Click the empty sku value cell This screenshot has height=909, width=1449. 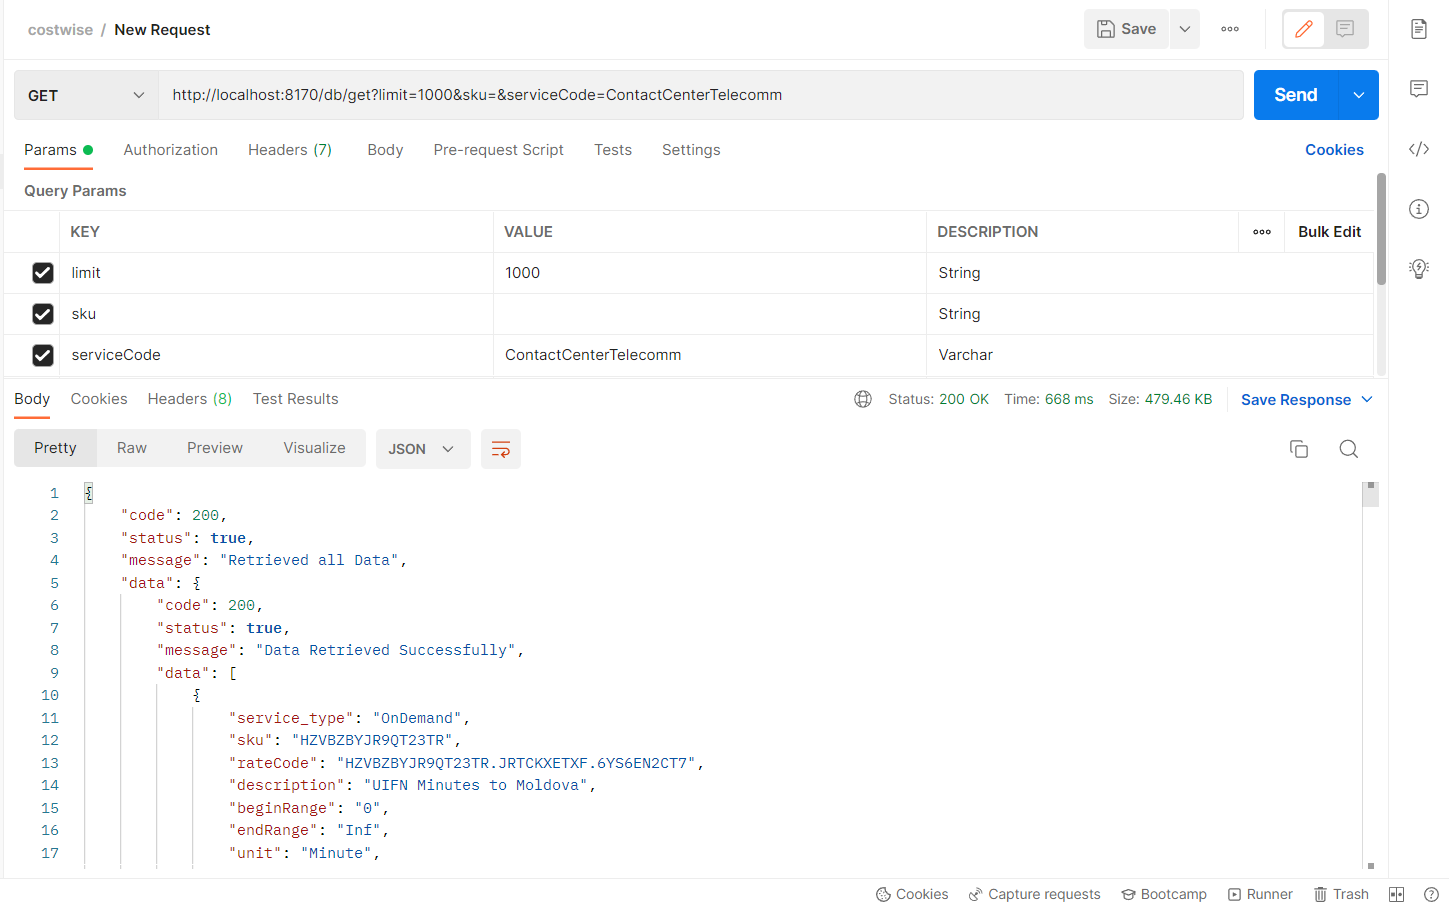(709, 314)
